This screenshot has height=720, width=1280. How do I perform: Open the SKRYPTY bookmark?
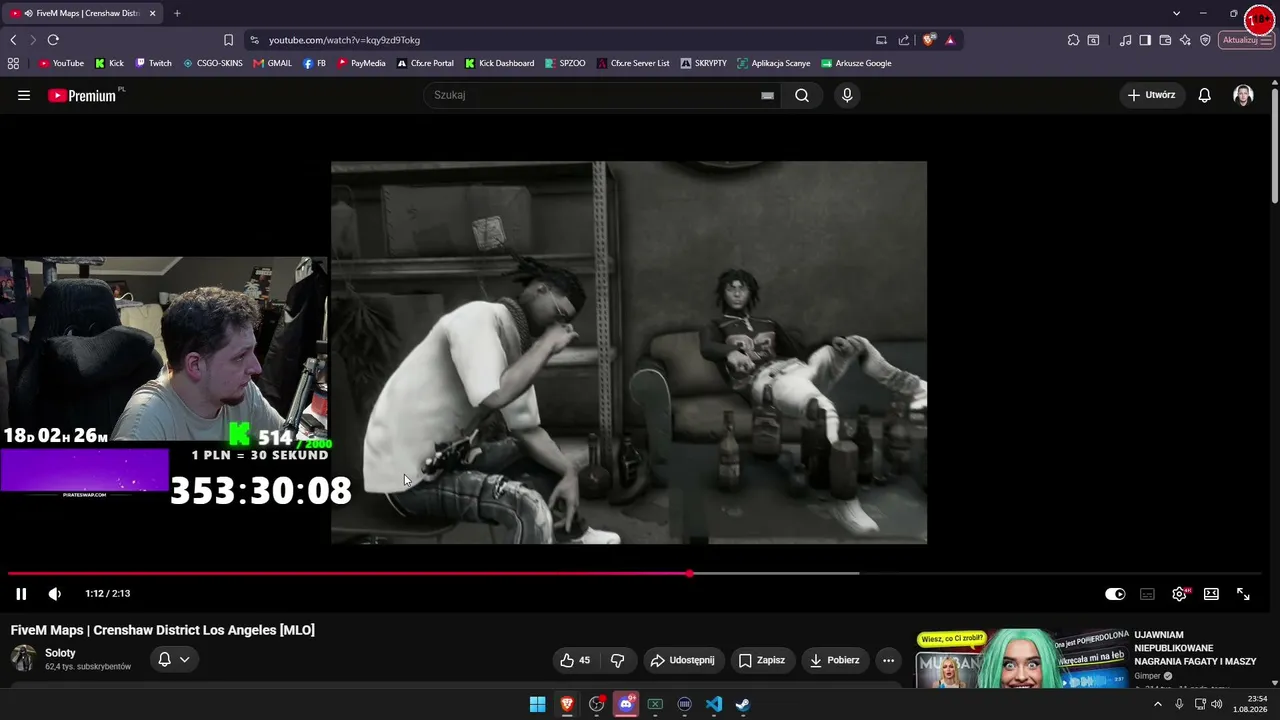pyautogui.click(x=704, y=63)
